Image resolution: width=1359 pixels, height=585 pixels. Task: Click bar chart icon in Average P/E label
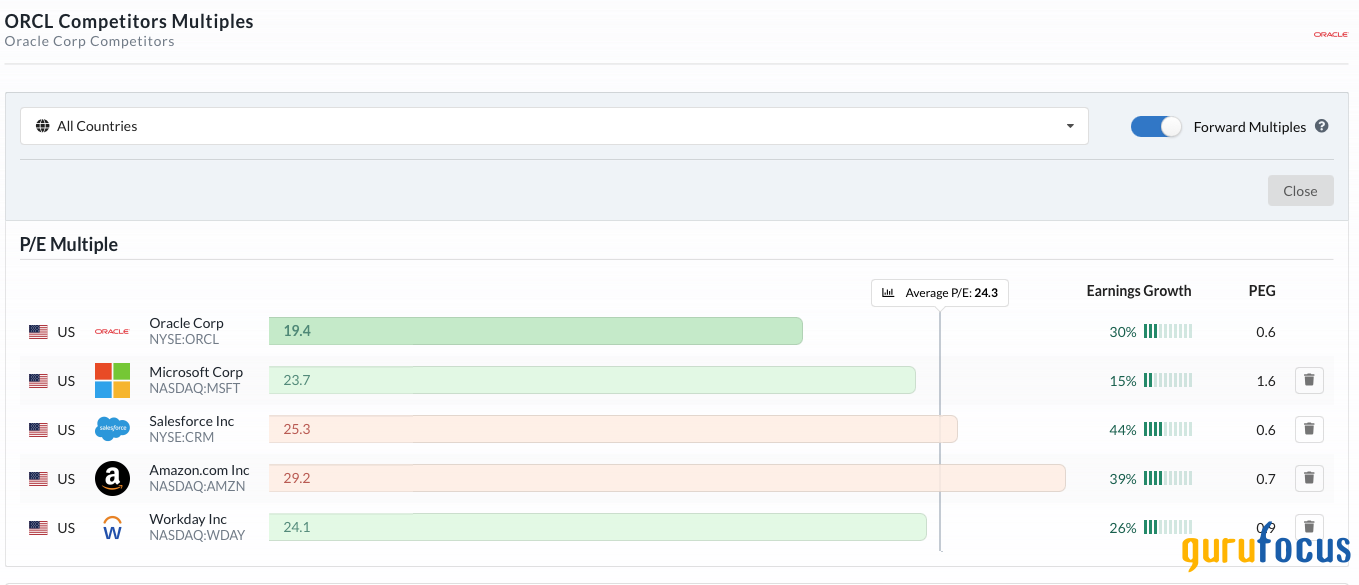tap(888, 293)
